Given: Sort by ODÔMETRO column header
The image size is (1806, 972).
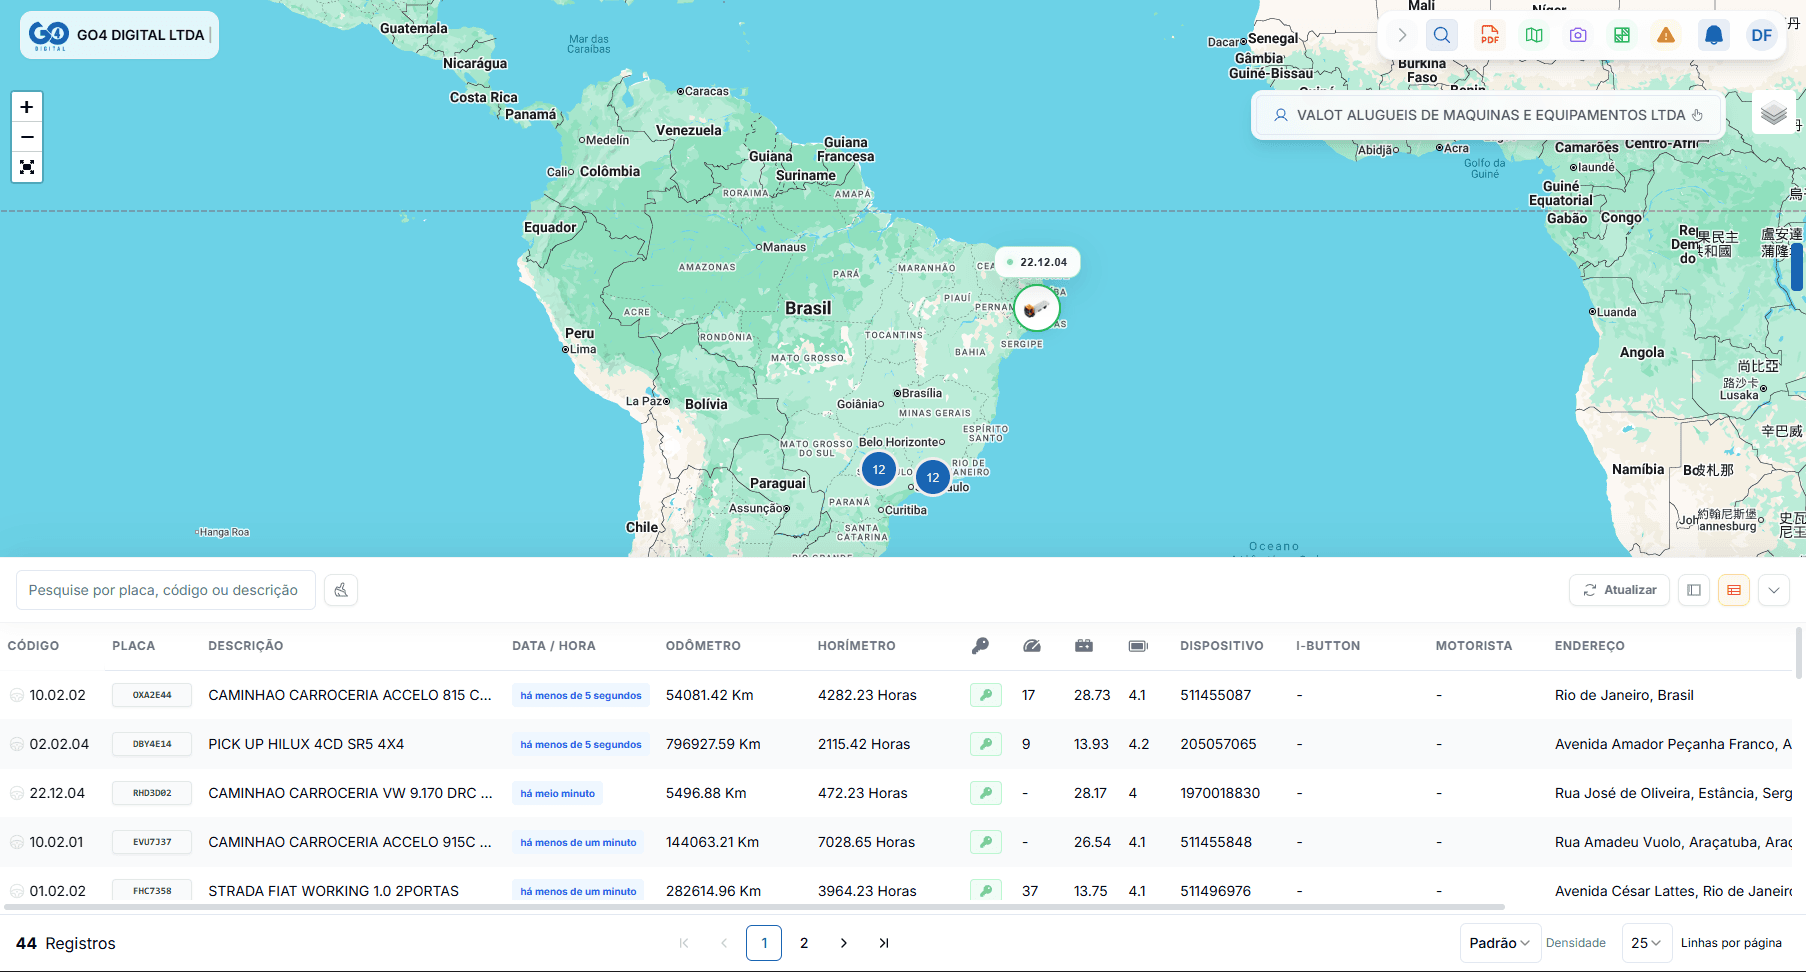Looking at the screenshot, I should coord(703,646).
